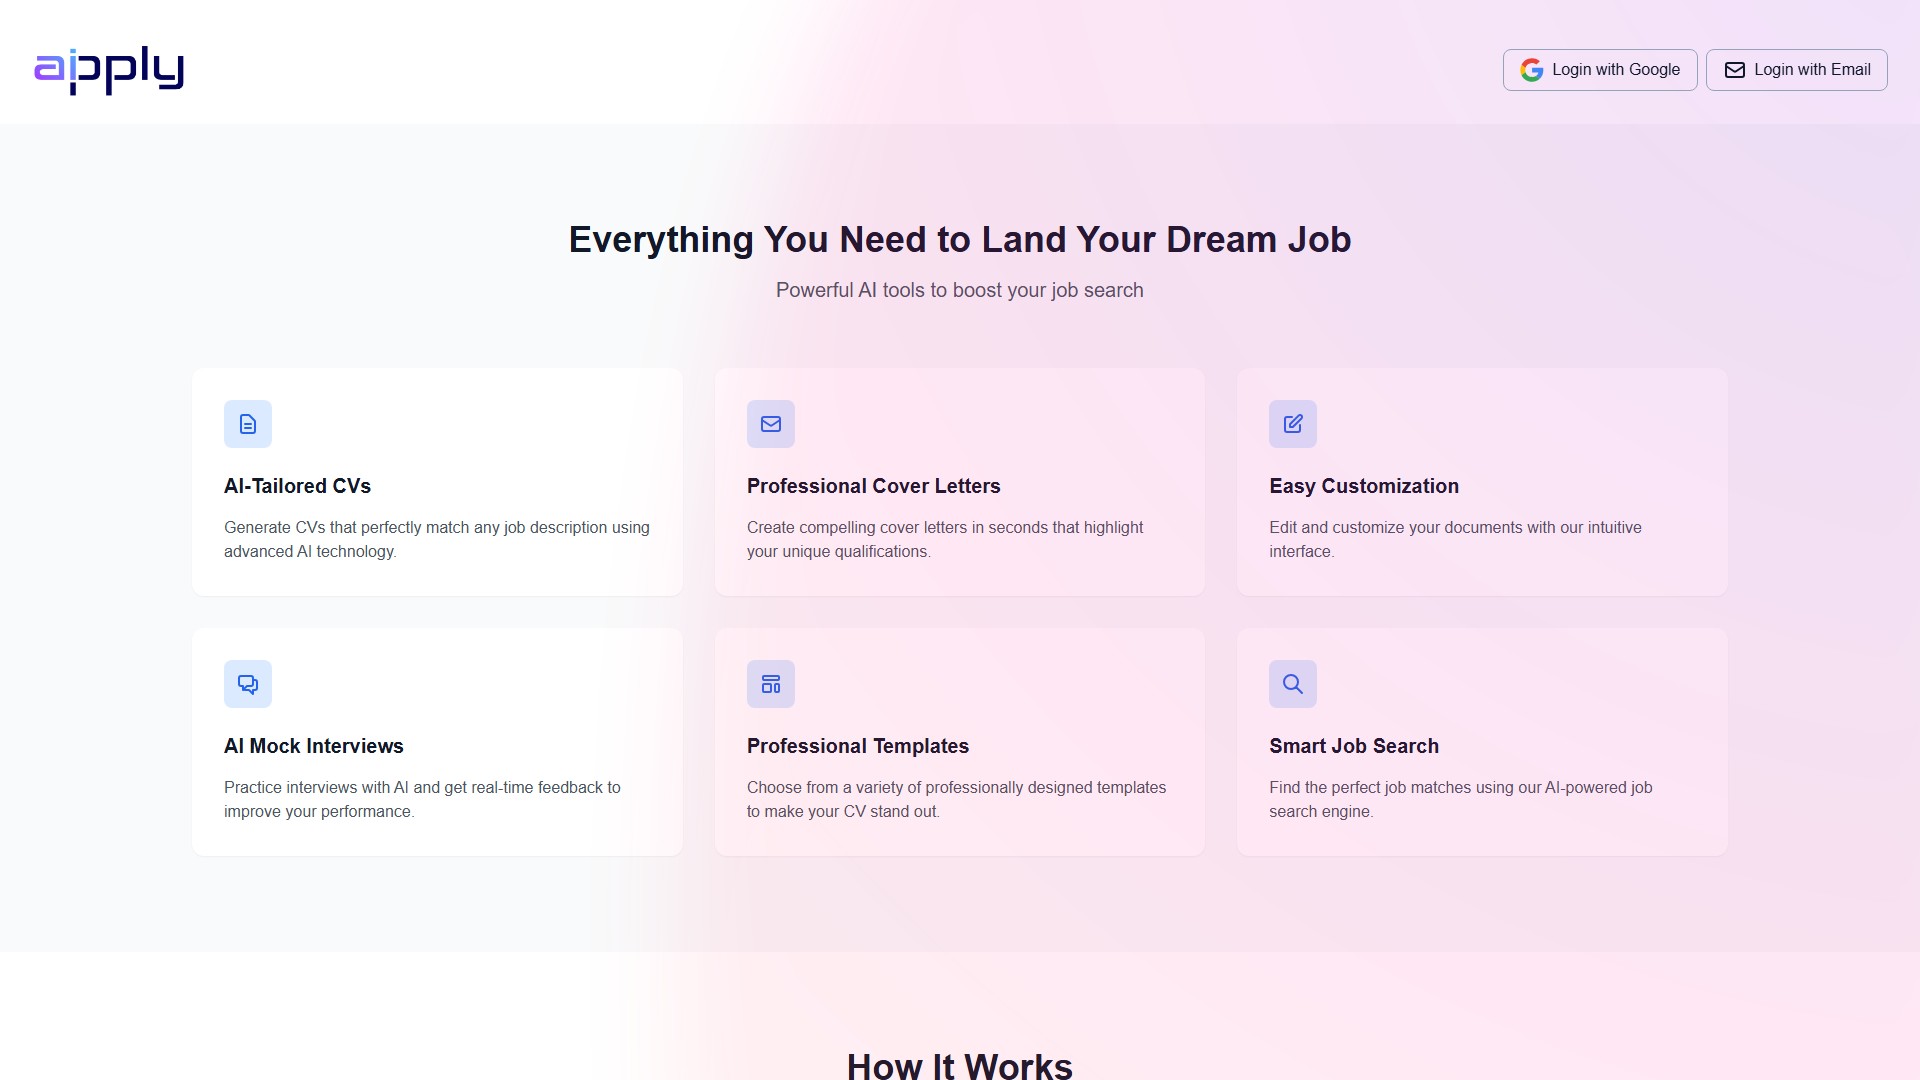Click the Everything You Need main heading
This screenshot has height=1080, width=1920.
tap(960, 240)
